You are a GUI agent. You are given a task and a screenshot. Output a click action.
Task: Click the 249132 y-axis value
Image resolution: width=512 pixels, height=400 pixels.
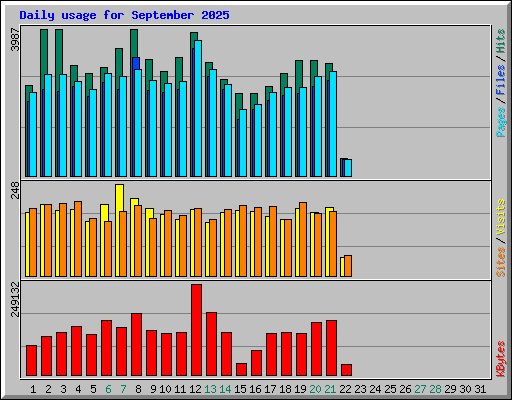15,299
